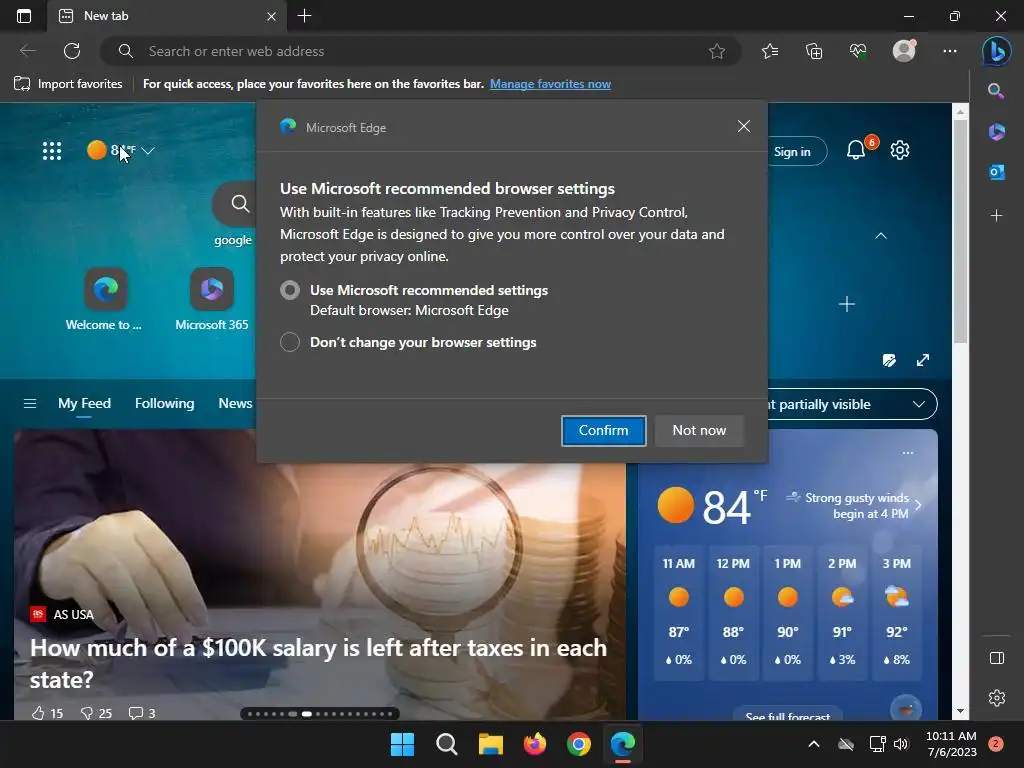
Task: Select Don't change your browser settings
Action: point(290,342)
